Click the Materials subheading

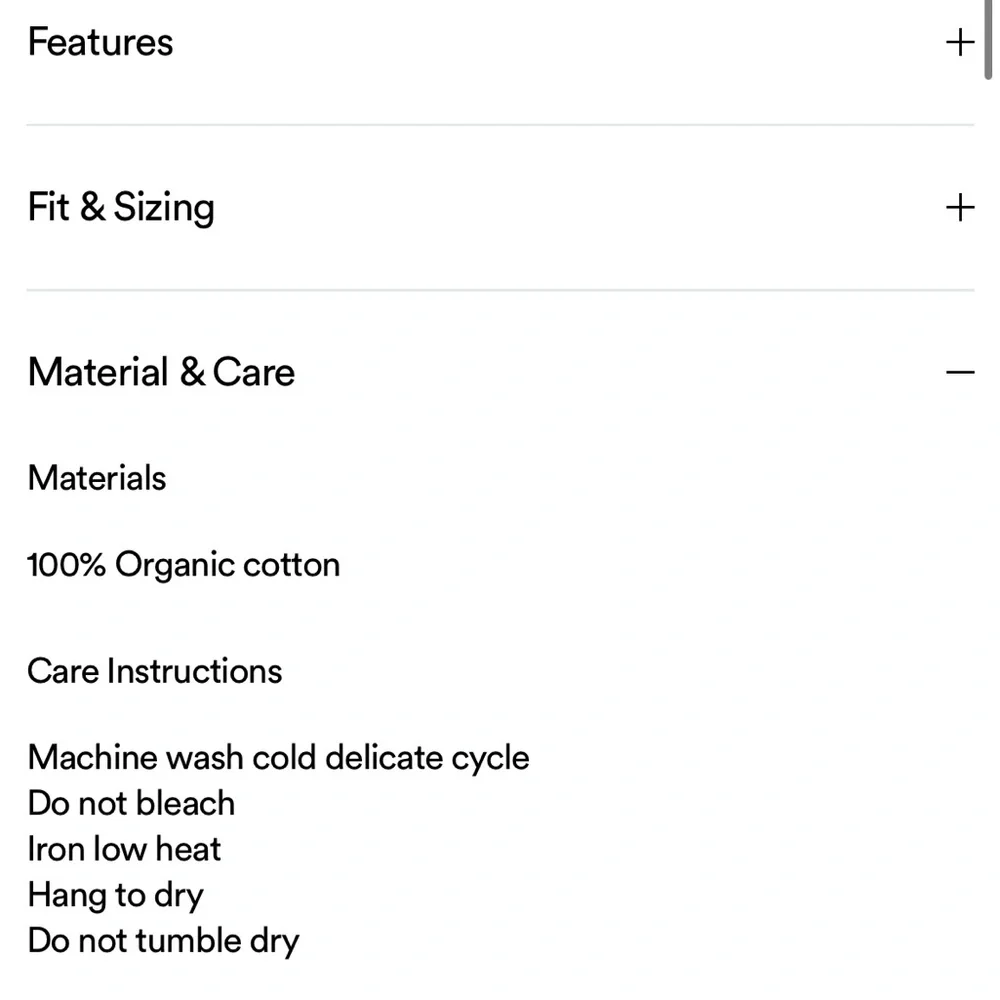(x=97, y=478)
